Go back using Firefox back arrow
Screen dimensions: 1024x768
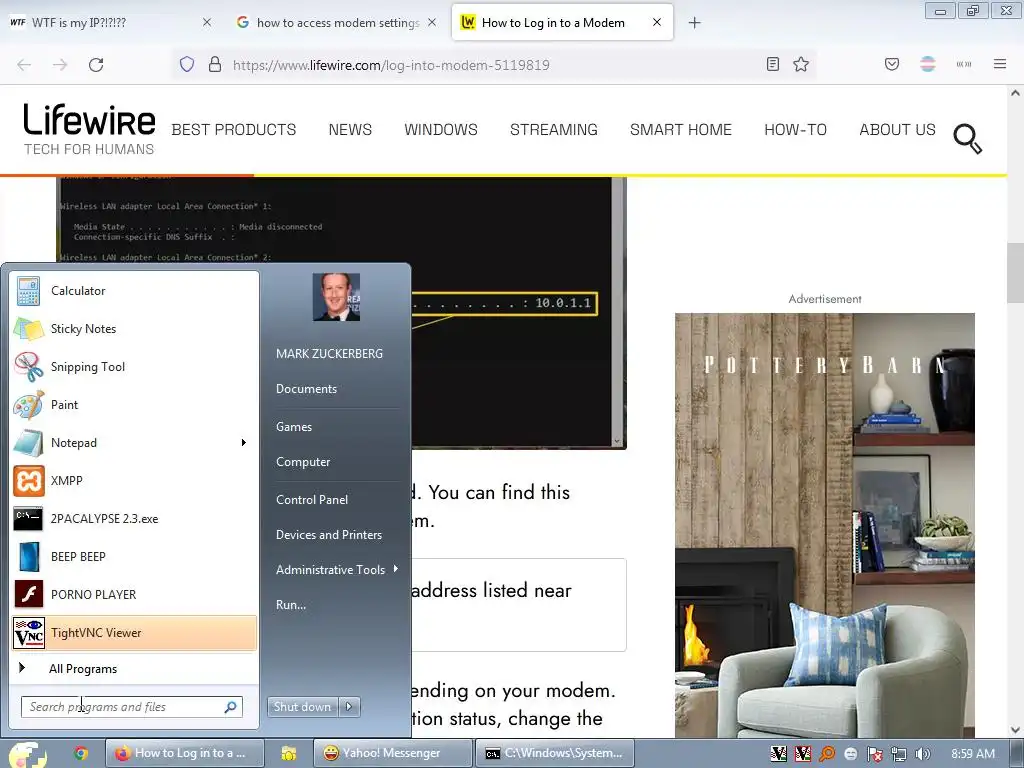coord(24,65)
